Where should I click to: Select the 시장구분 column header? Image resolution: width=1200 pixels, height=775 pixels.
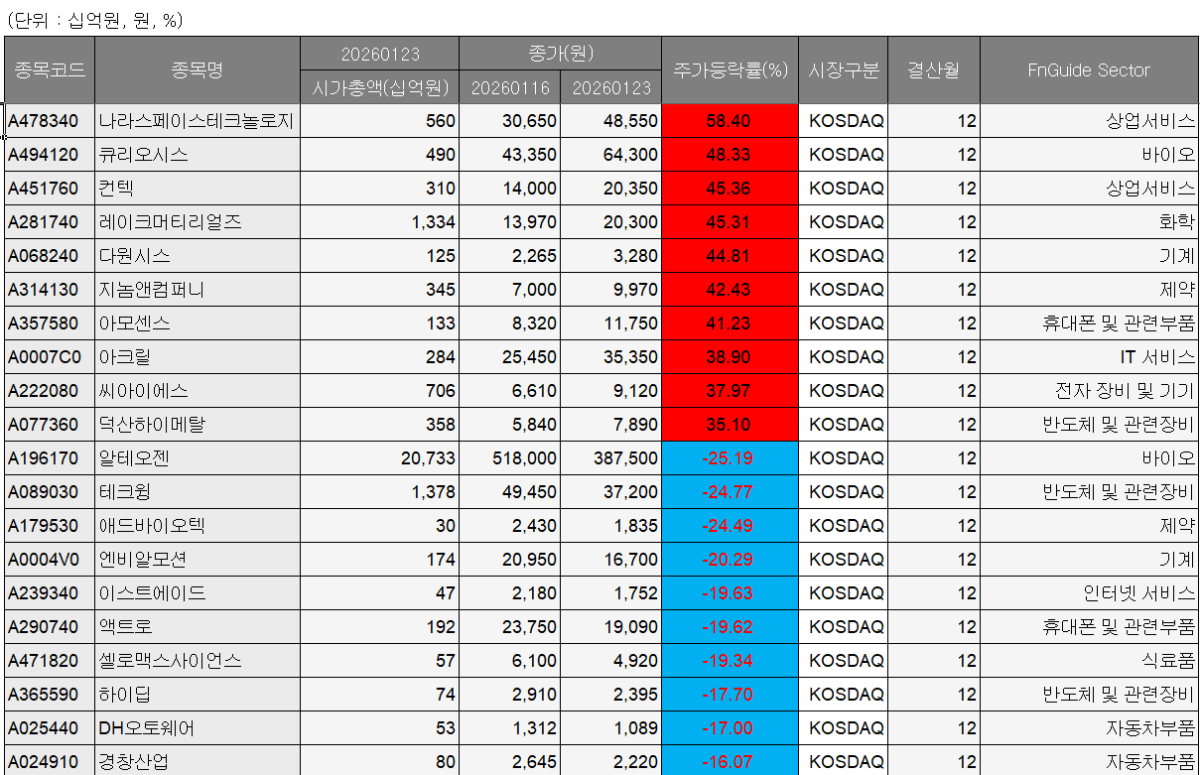pyautogui.click(x=844, y=70)
